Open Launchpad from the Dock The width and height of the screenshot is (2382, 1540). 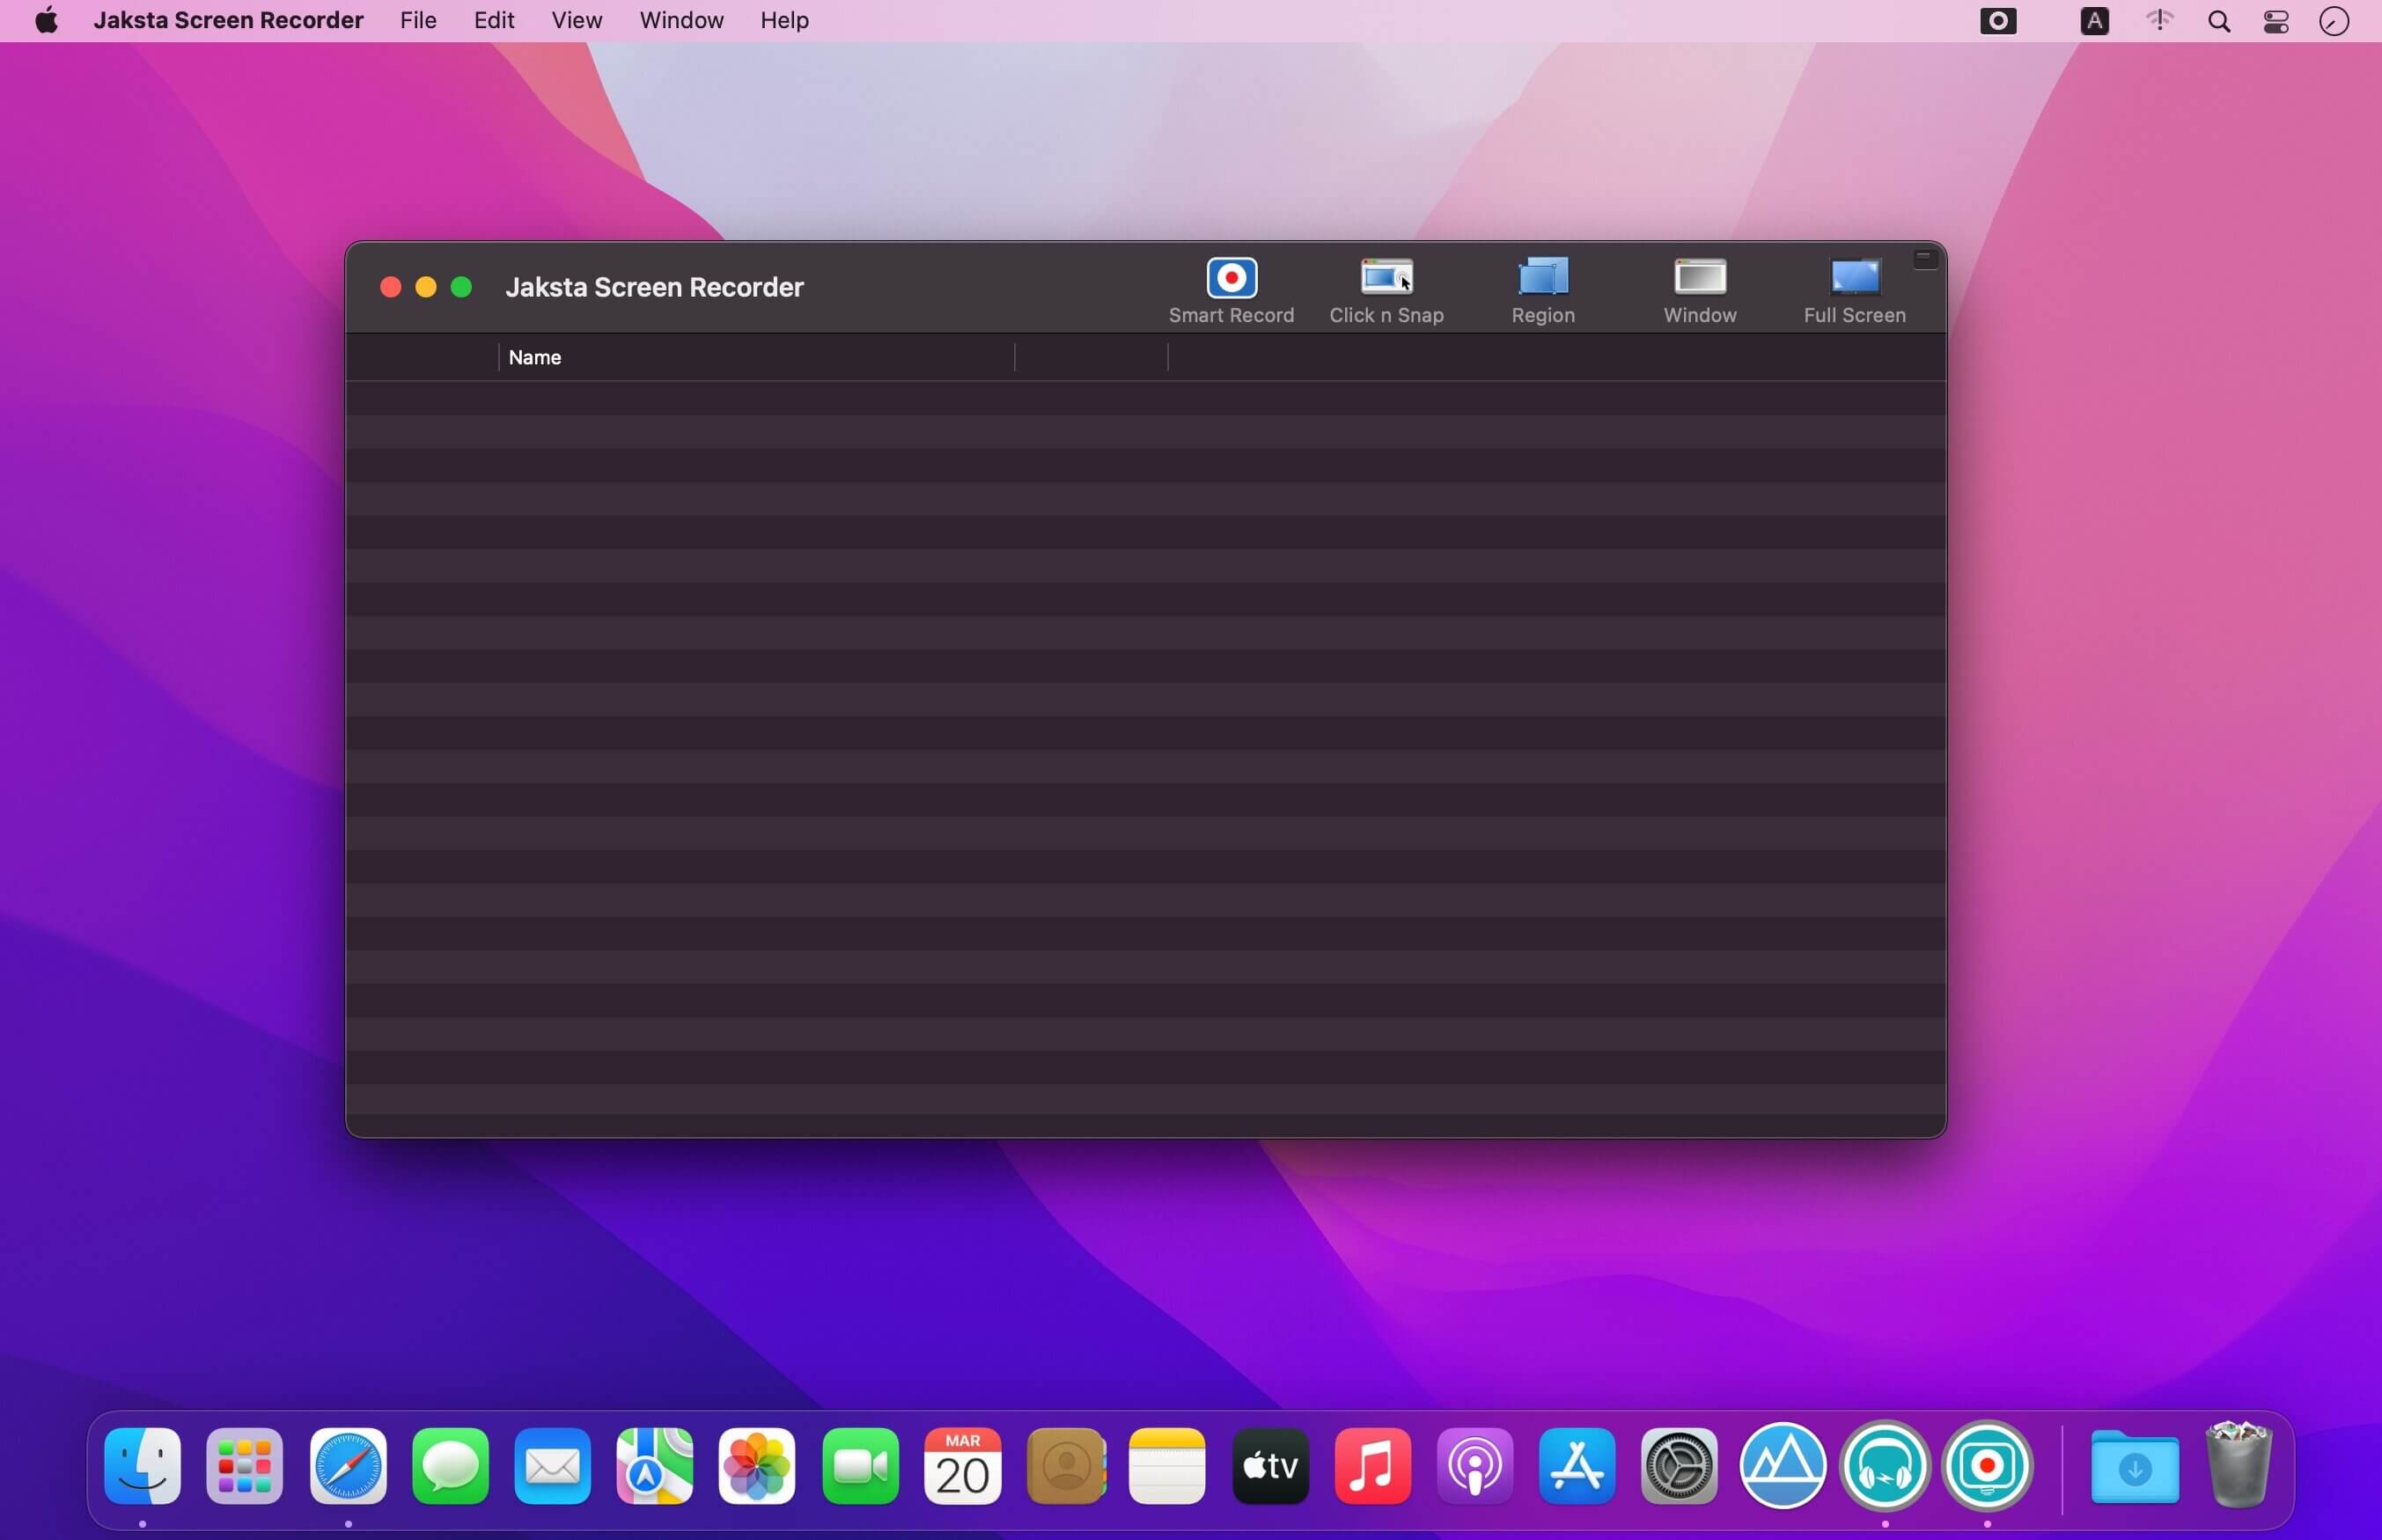[x=245, y=1465]
